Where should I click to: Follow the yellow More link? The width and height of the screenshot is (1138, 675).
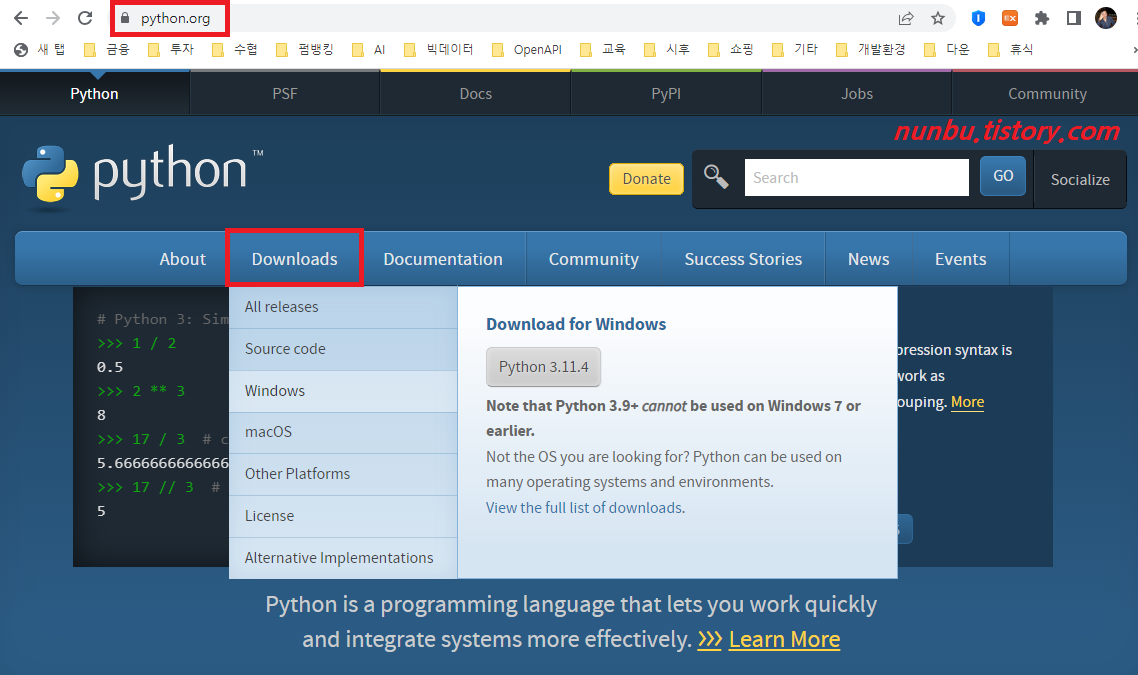(967, 402)
